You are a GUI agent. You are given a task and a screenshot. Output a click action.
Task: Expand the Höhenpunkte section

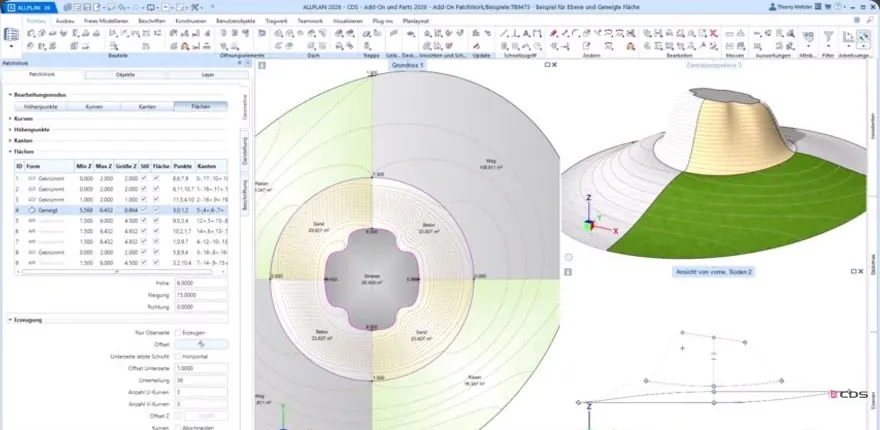[x=11, y=130]
